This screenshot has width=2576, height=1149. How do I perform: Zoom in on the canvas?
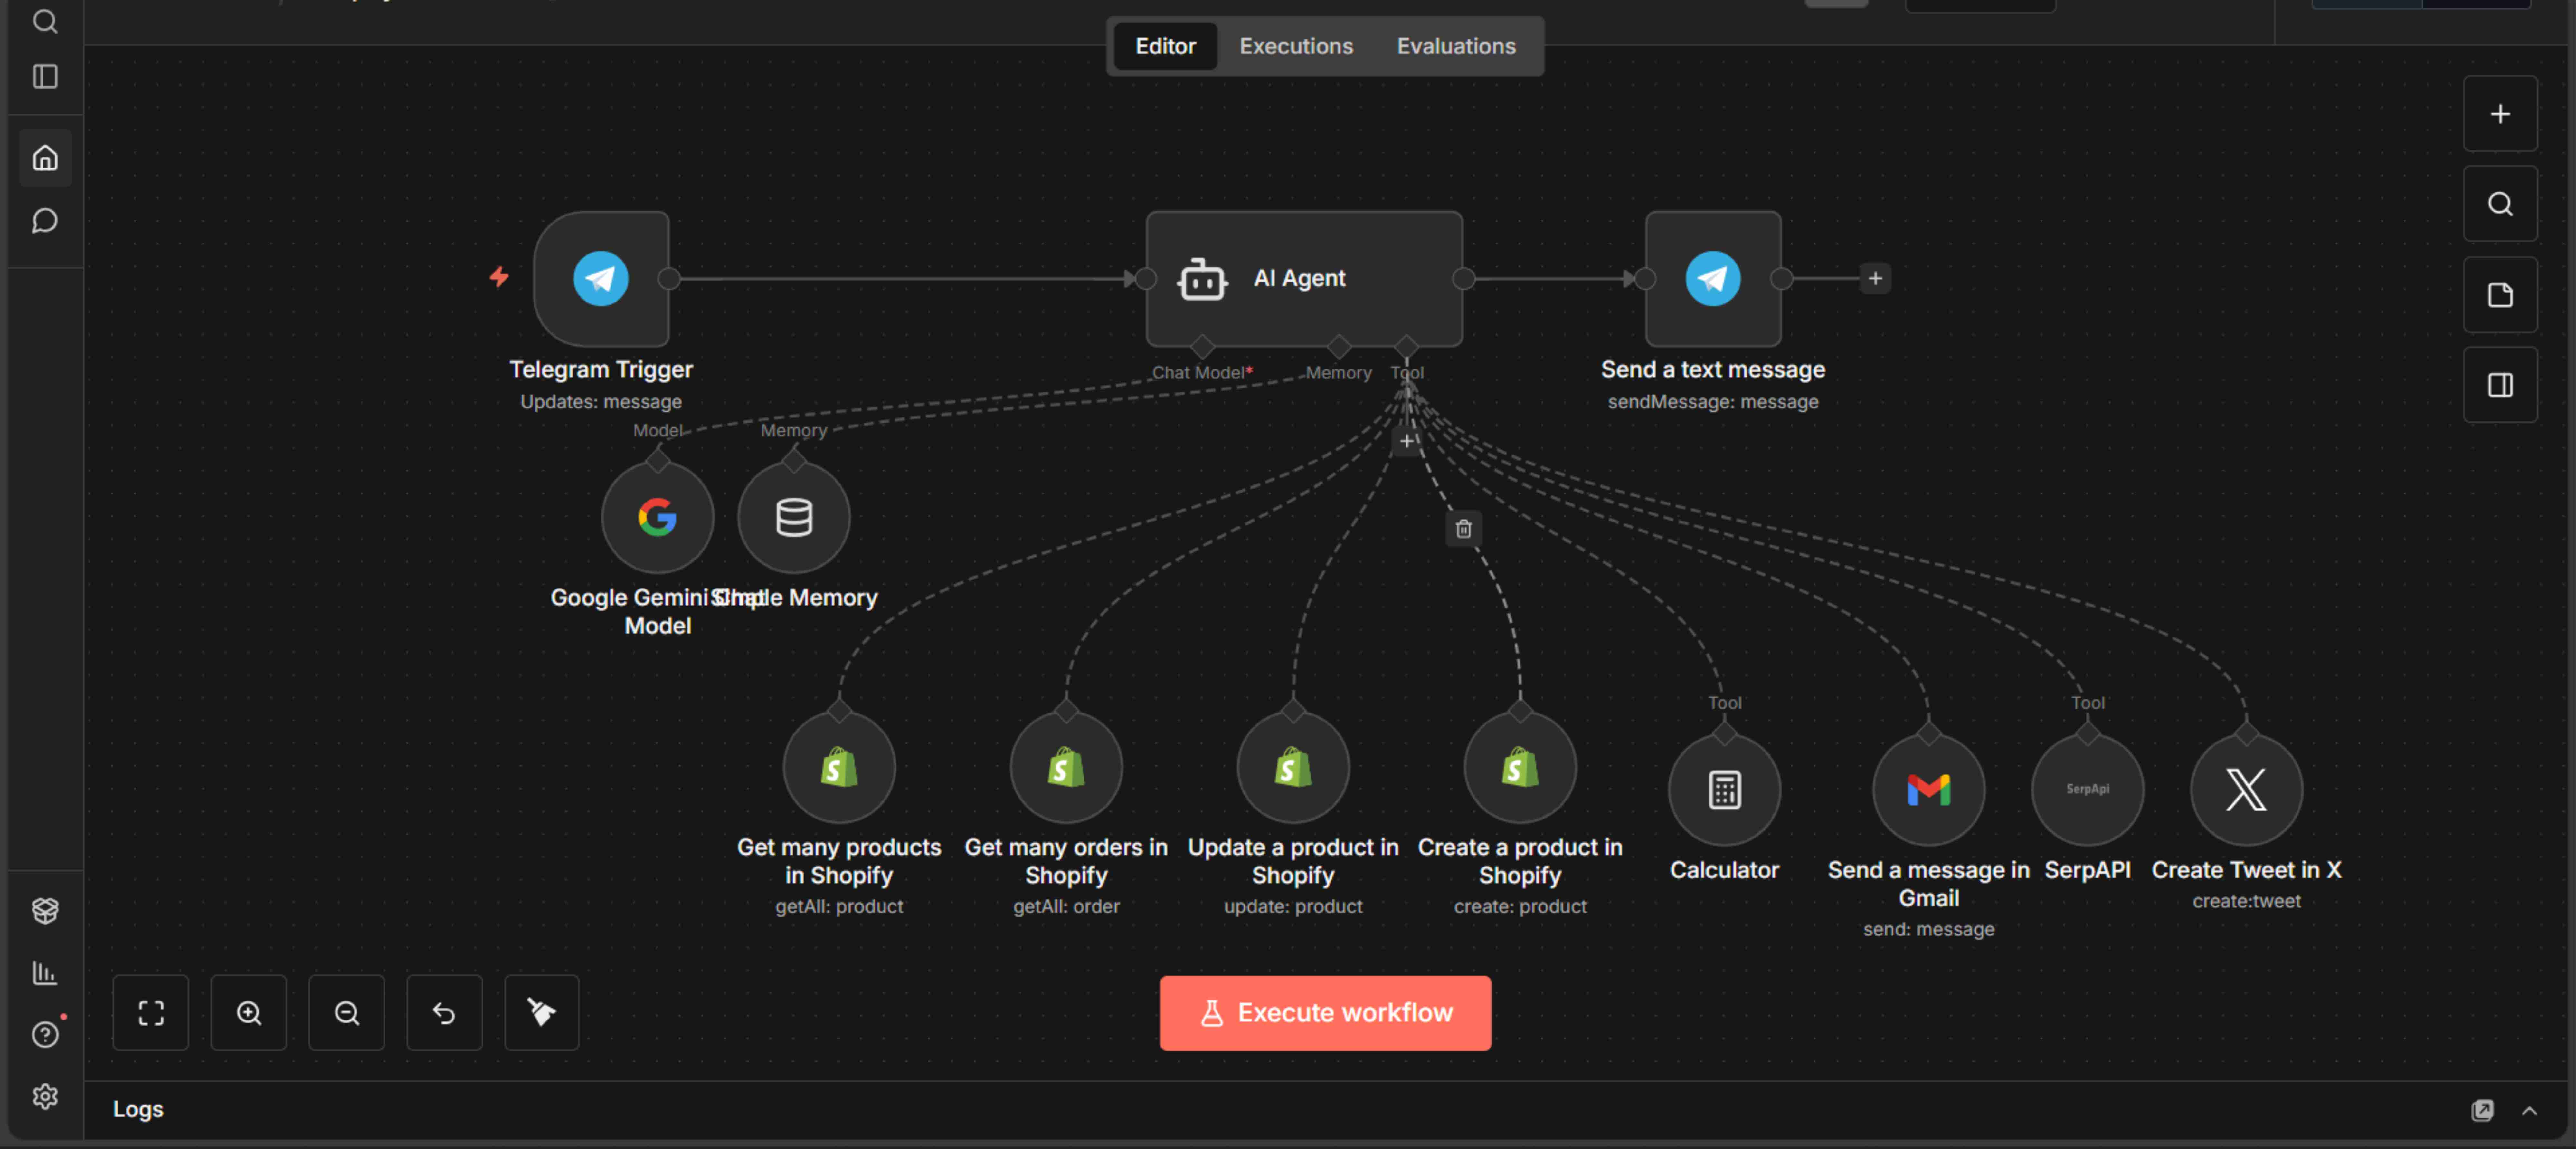(x=249, y=1013)
